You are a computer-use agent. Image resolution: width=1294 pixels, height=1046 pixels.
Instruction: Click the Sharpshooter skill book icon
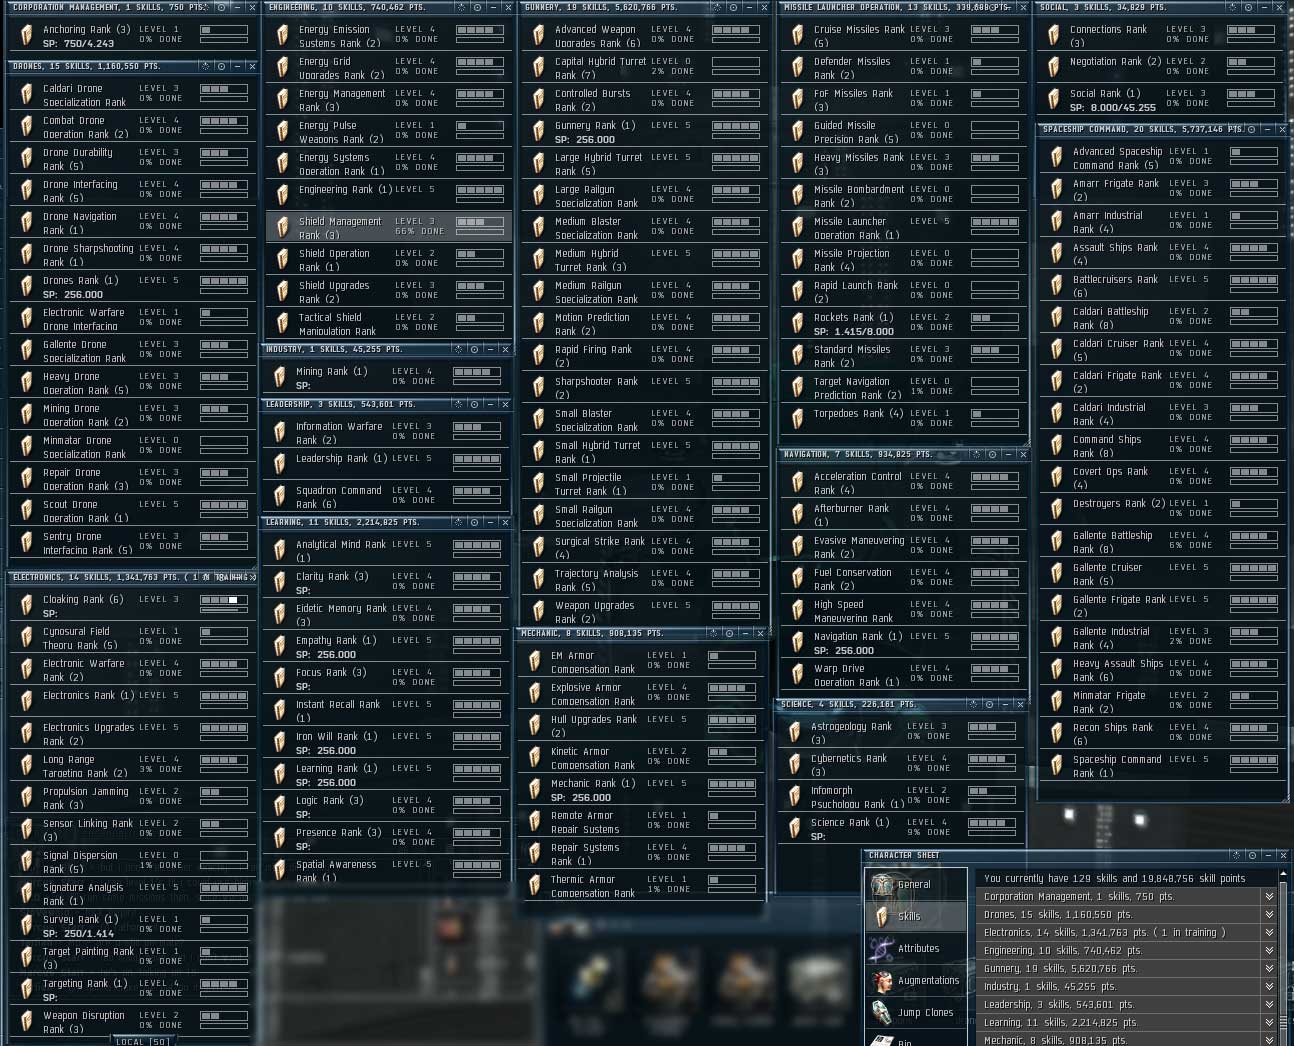(539, 388)
